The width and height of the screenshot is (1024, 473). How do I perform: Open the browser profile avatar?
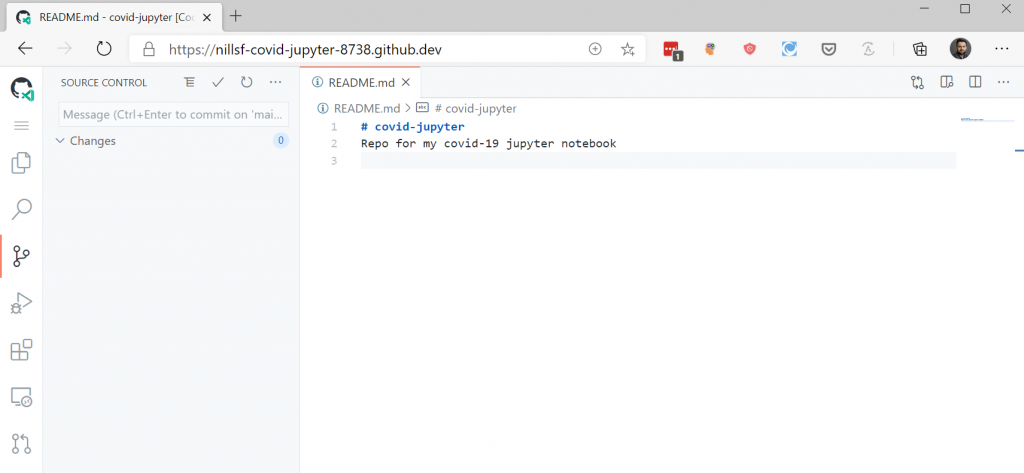960,48
